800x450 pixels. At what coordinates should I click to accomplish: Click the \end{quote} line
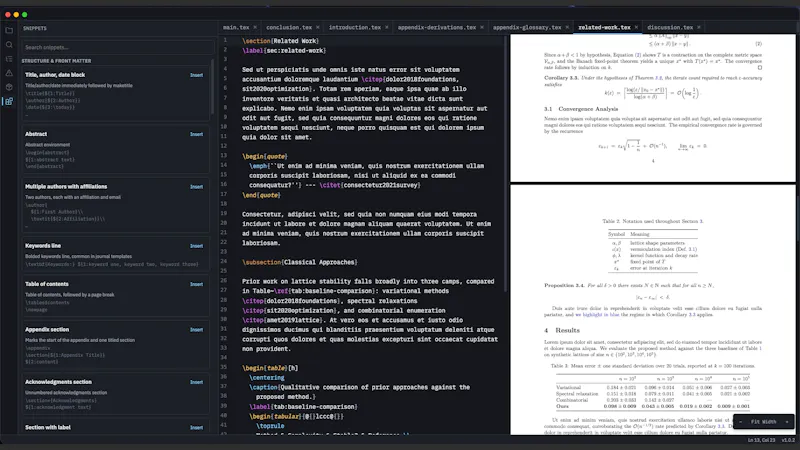[x=261, y=195]
